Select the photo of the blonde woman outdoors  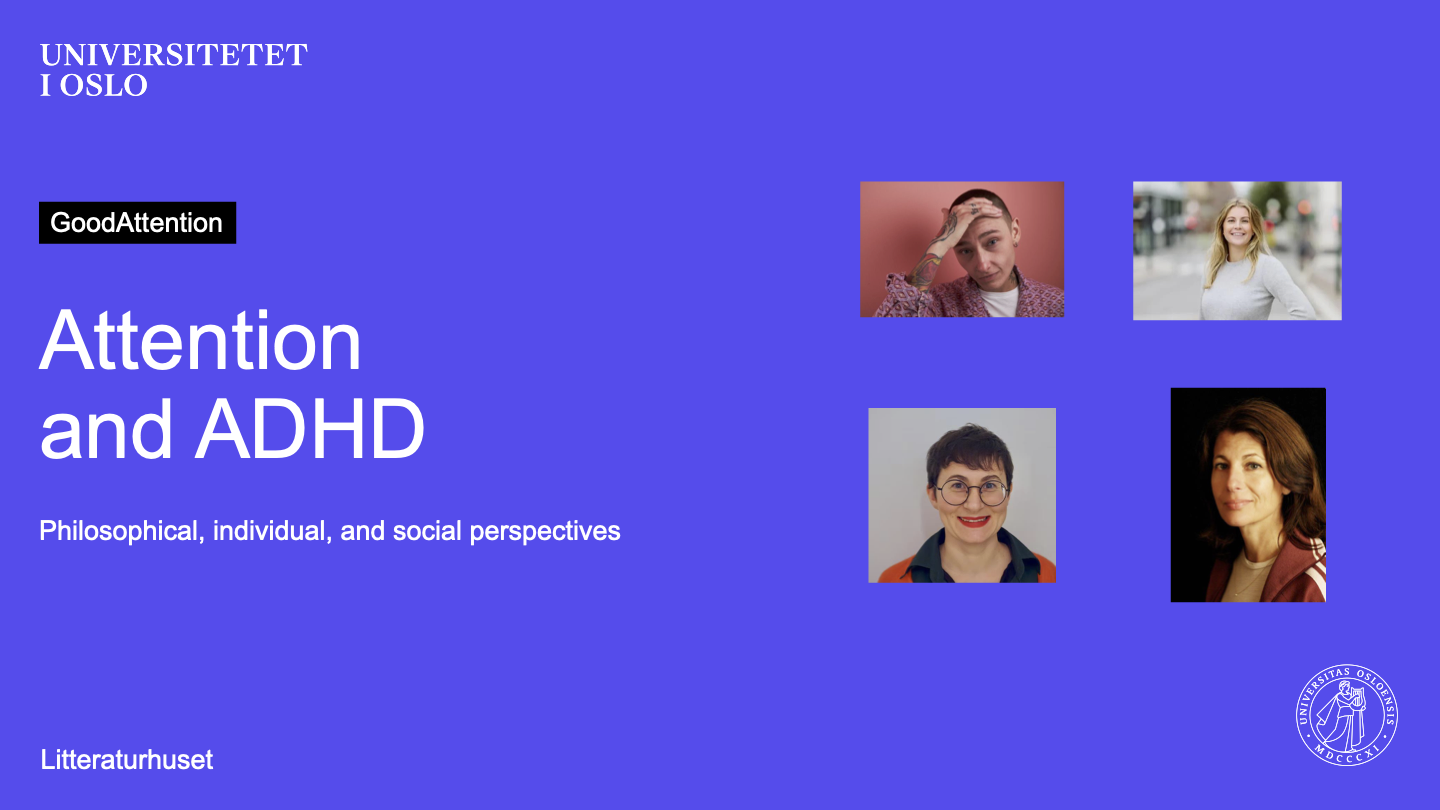[x=1237, y=250]
